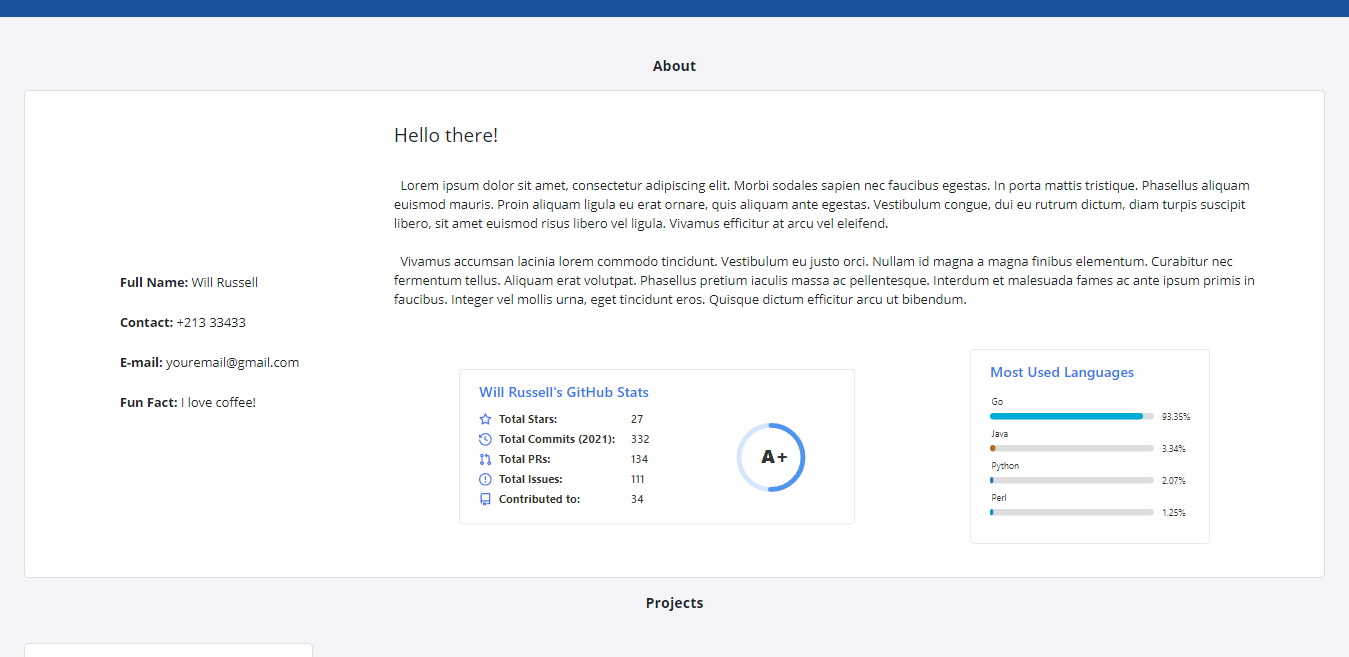Select the blue navigation bar at the top
The height and width of the screenshot is (657, 1349).
point(674,9)
